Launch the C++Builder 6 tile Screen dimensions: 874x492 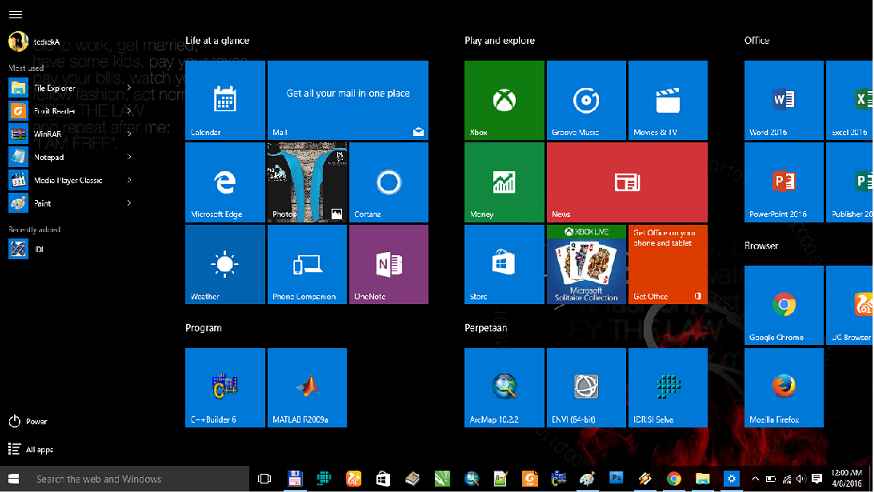[x=225, y=388]
